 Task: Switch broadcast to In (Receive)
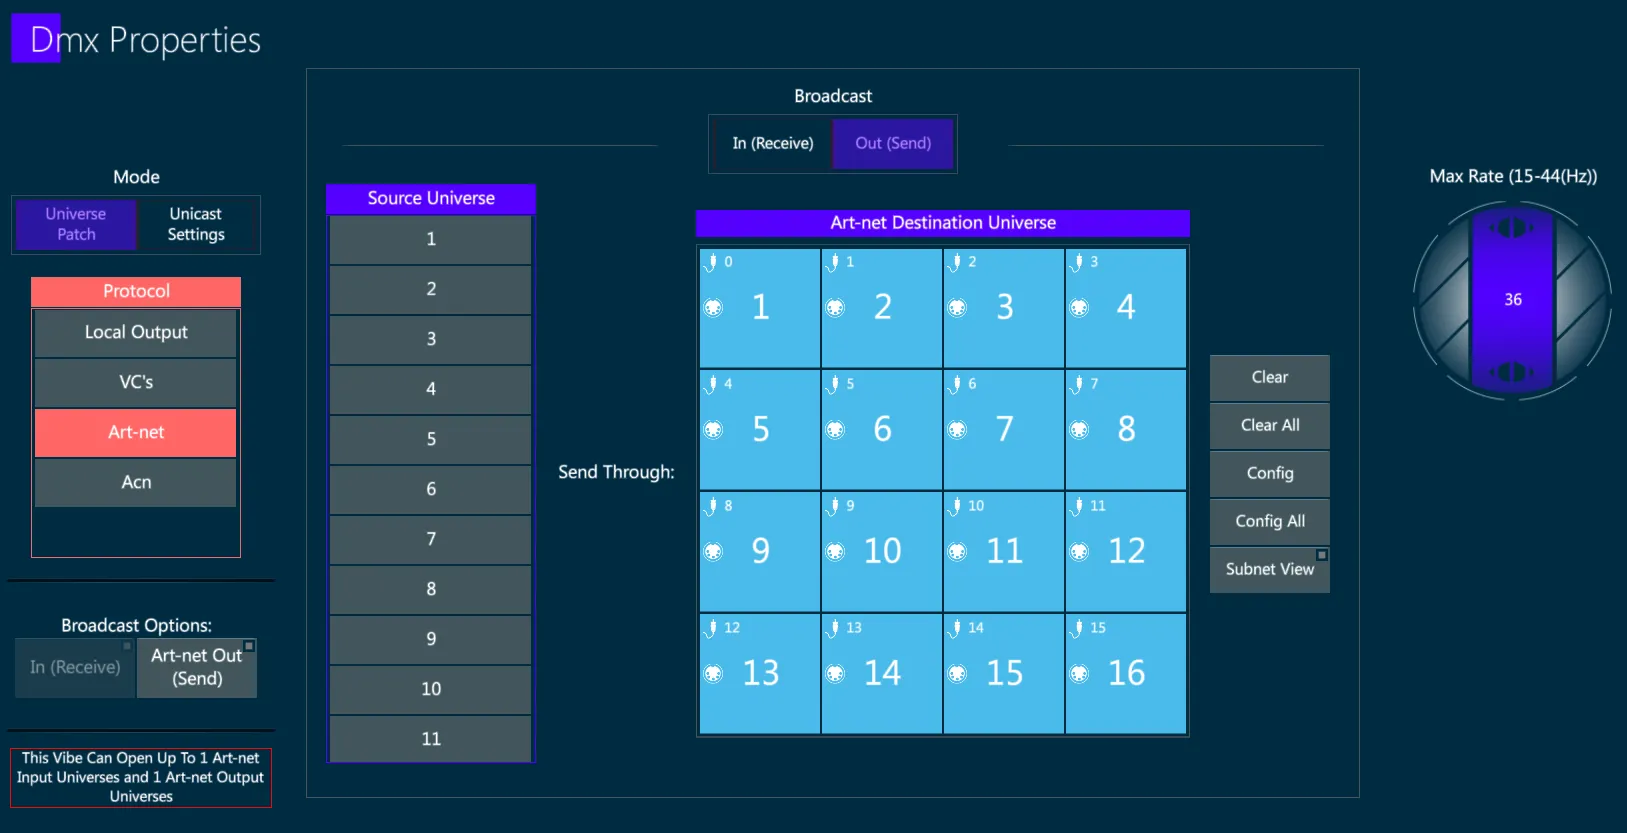pyautogui.click(x=773, y=143)
